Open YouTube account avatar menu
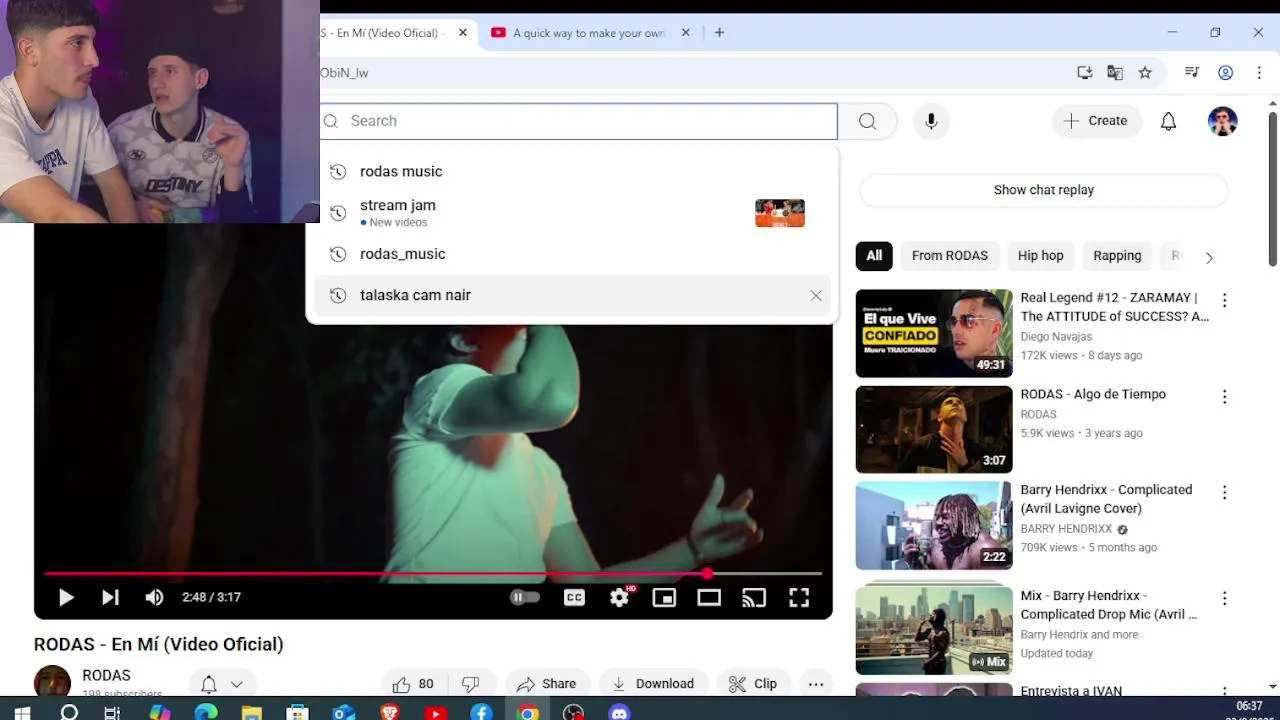Viewport: 1280px width, 720px height. 1223,121
